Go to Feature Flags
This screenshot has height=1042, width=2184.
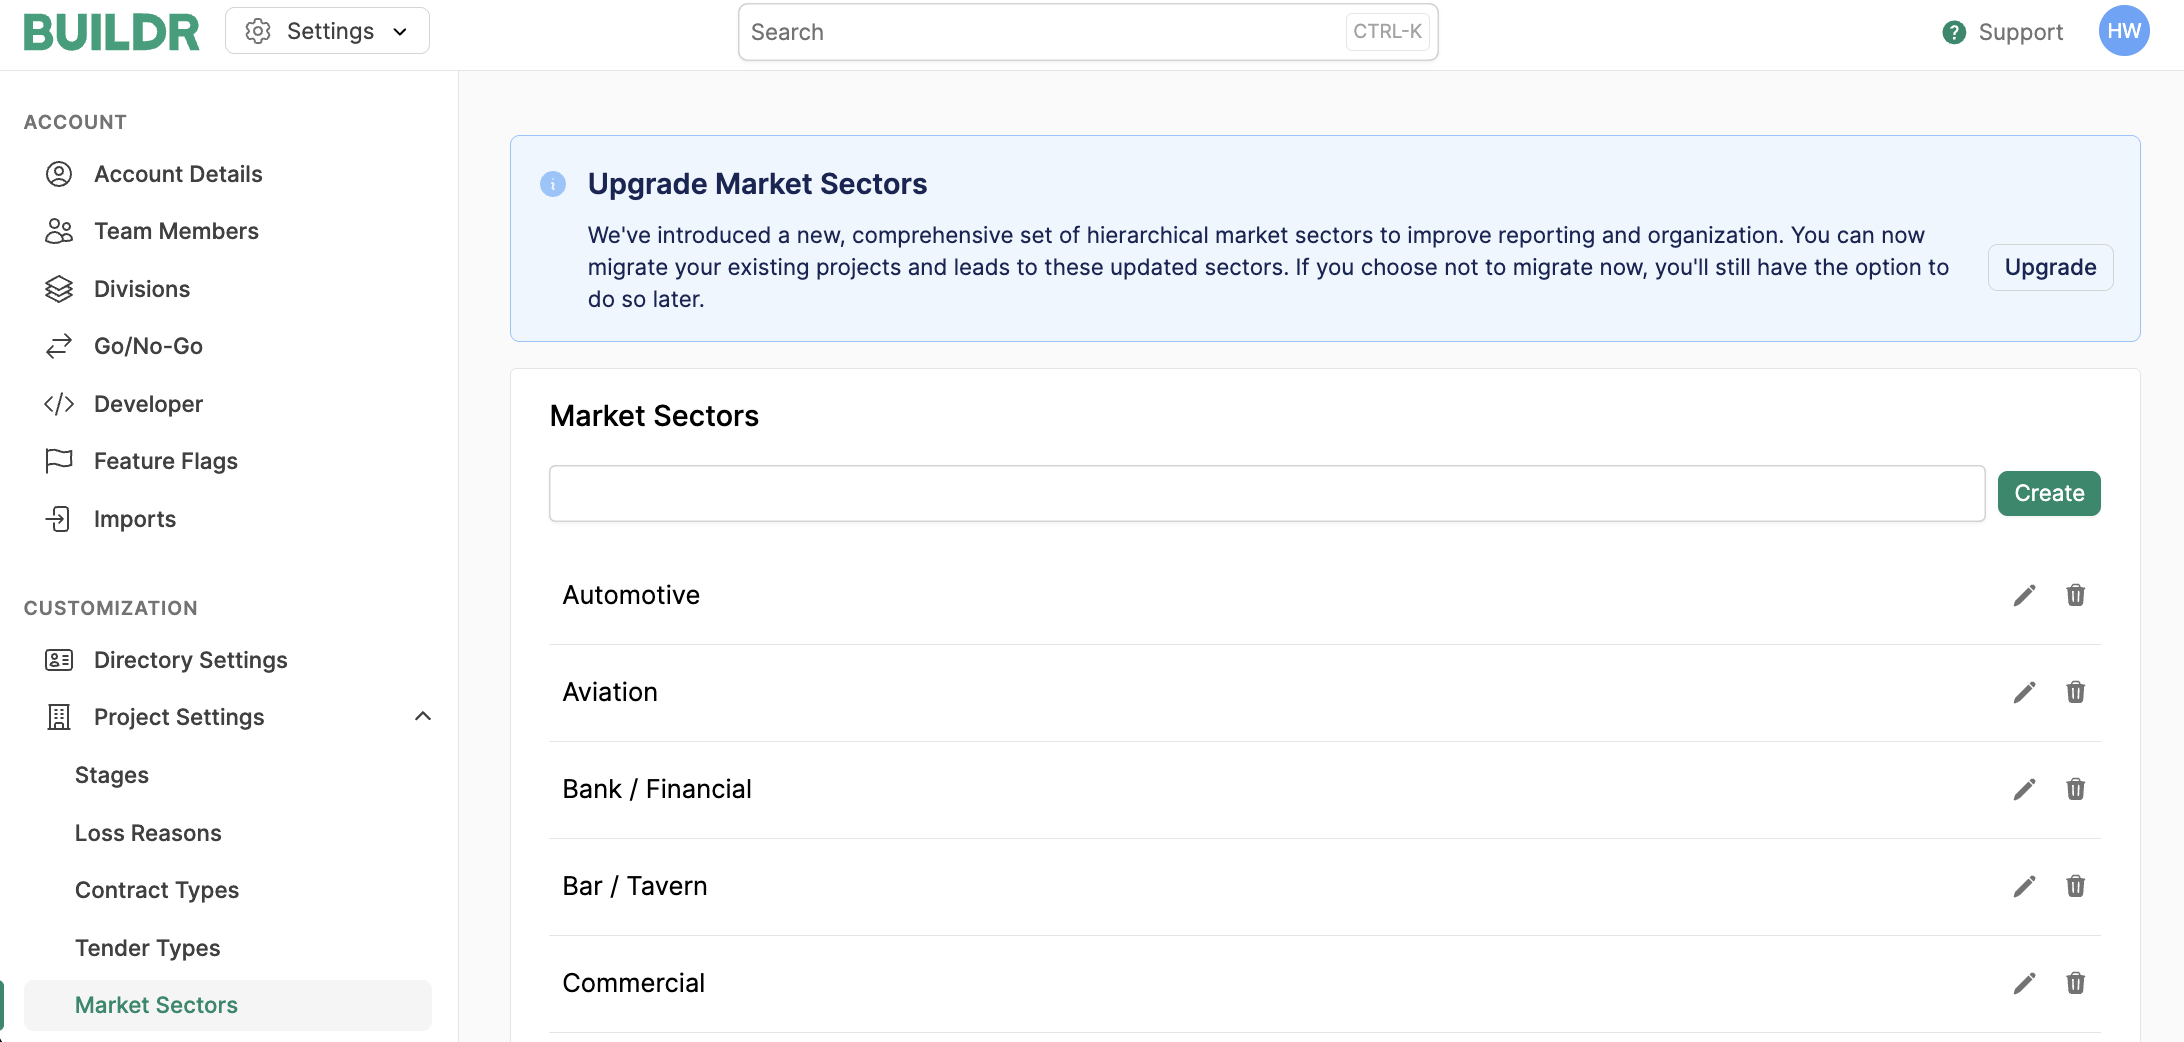pyautogui.click(x=166, y=461)
